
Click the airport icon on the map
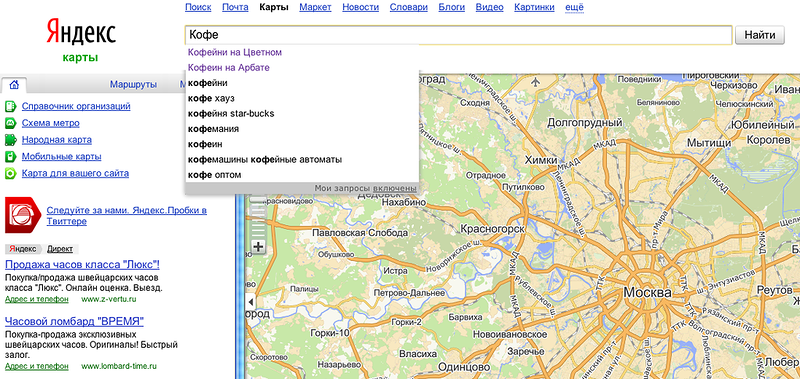click(x=535, y=82)
